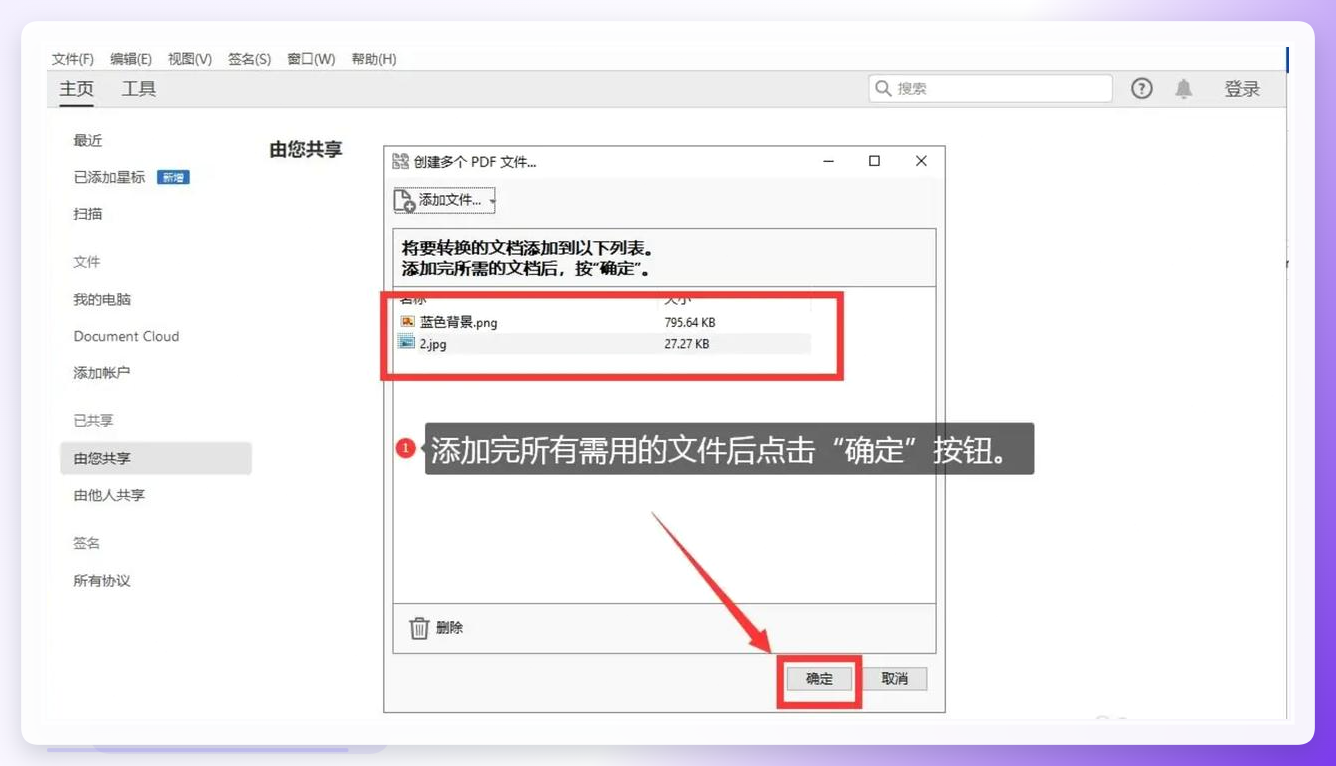Select the 添加文件... button label
Image resolution: width=1336 pixels, height=766 pixels.
tap(450, 200)
